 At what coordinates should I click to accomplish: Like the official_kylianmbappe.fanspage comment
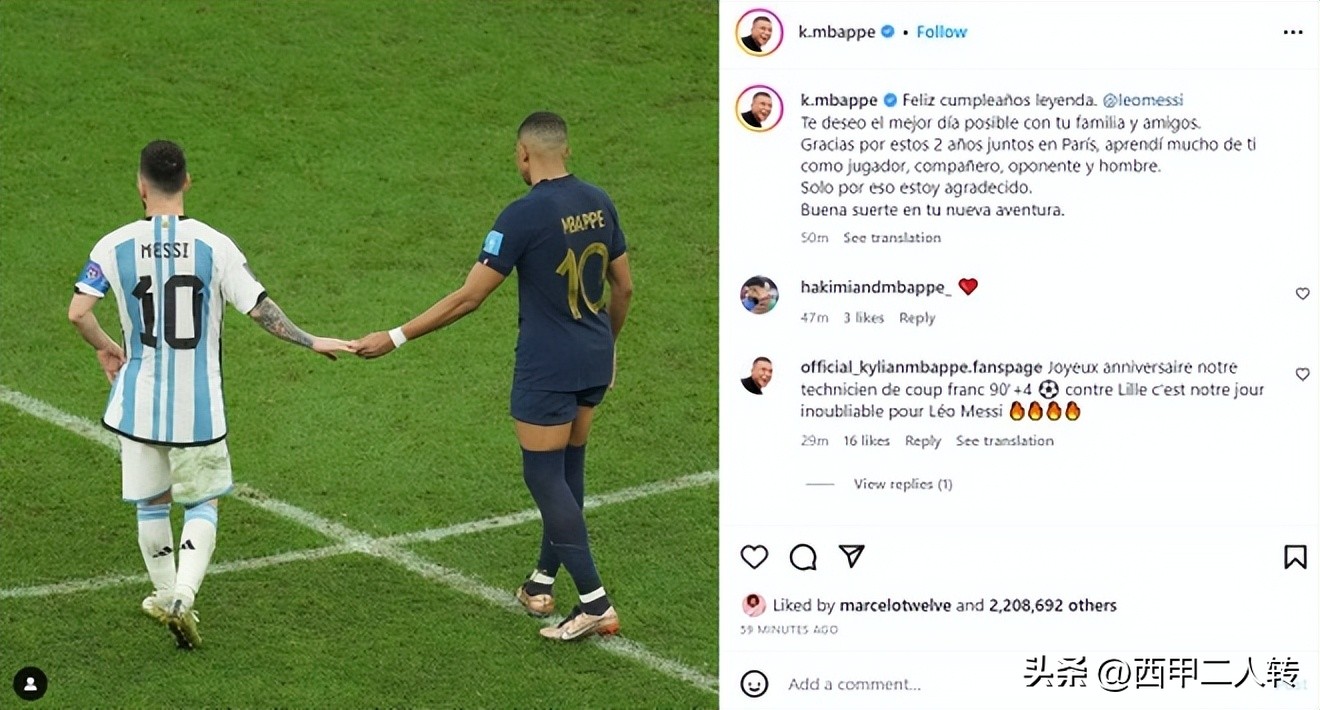1302,374
